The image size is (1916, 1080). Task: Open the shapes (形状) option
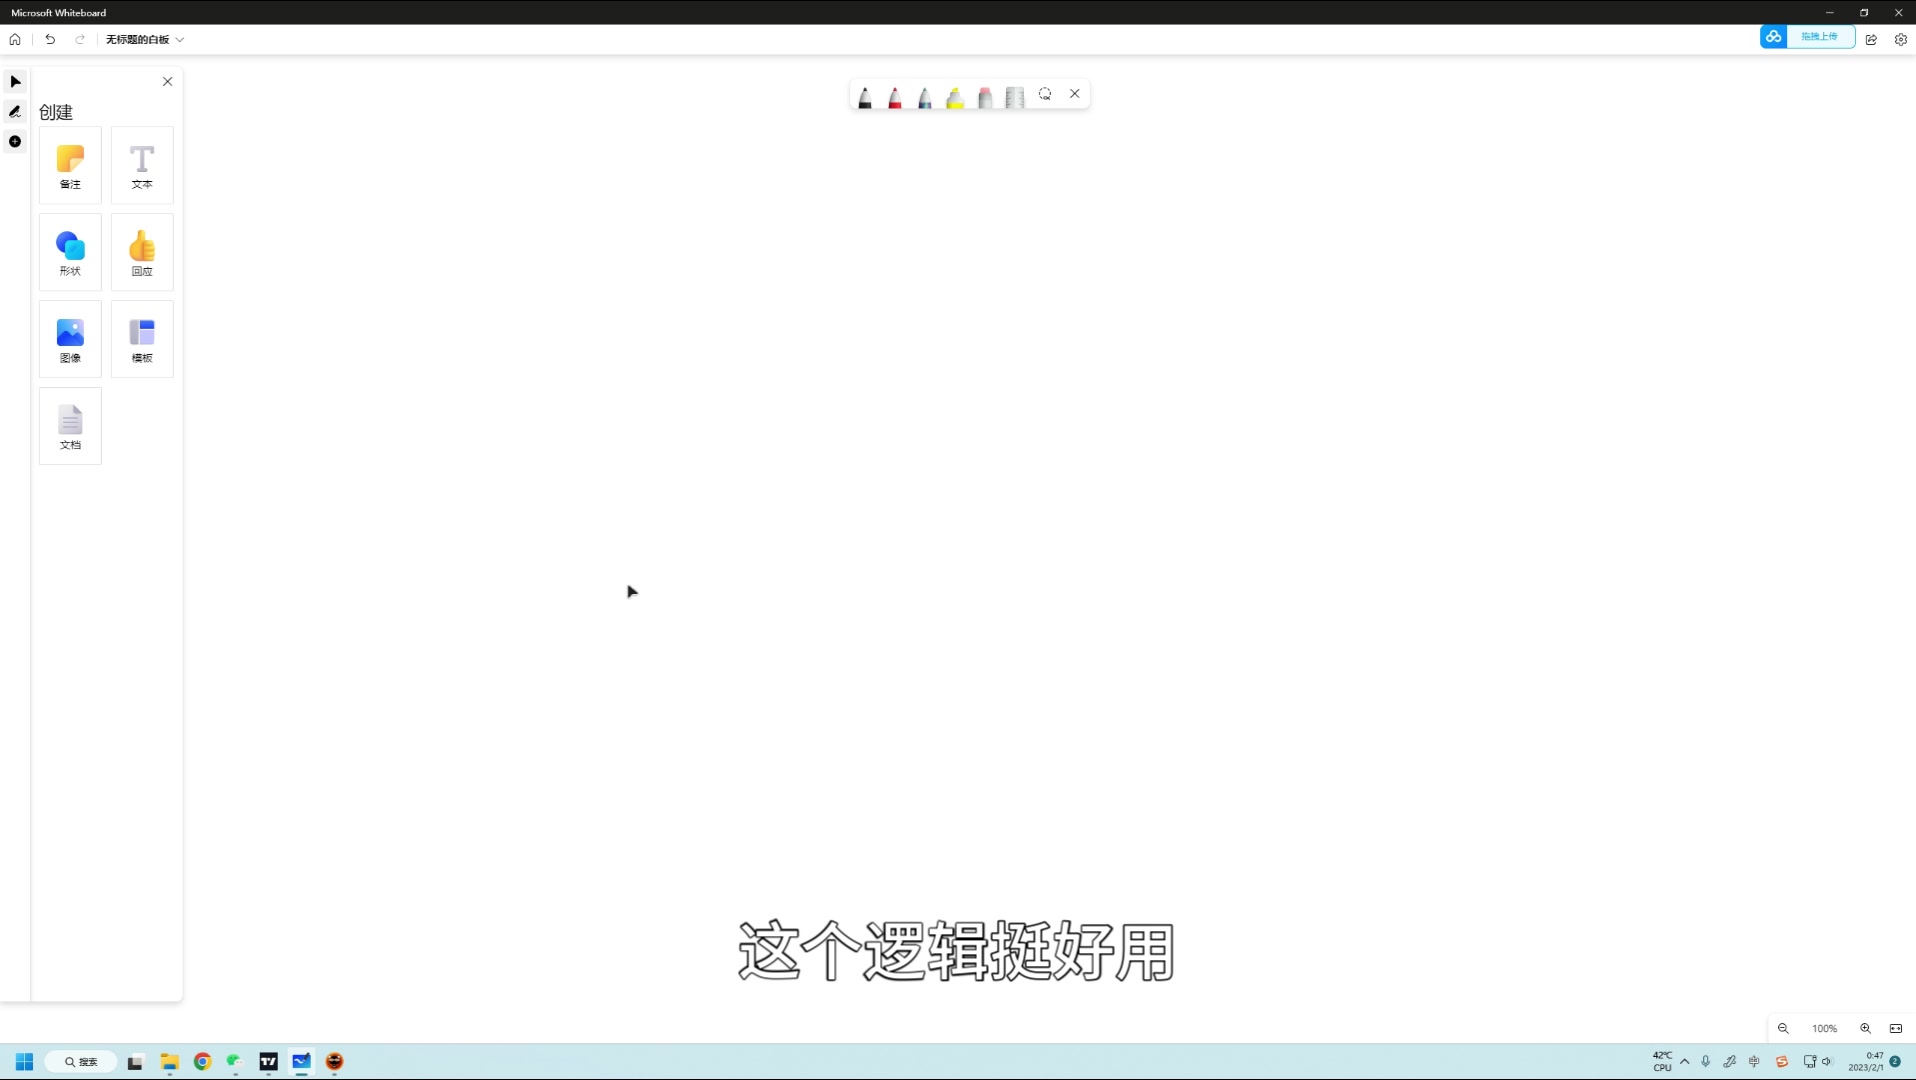70,253
